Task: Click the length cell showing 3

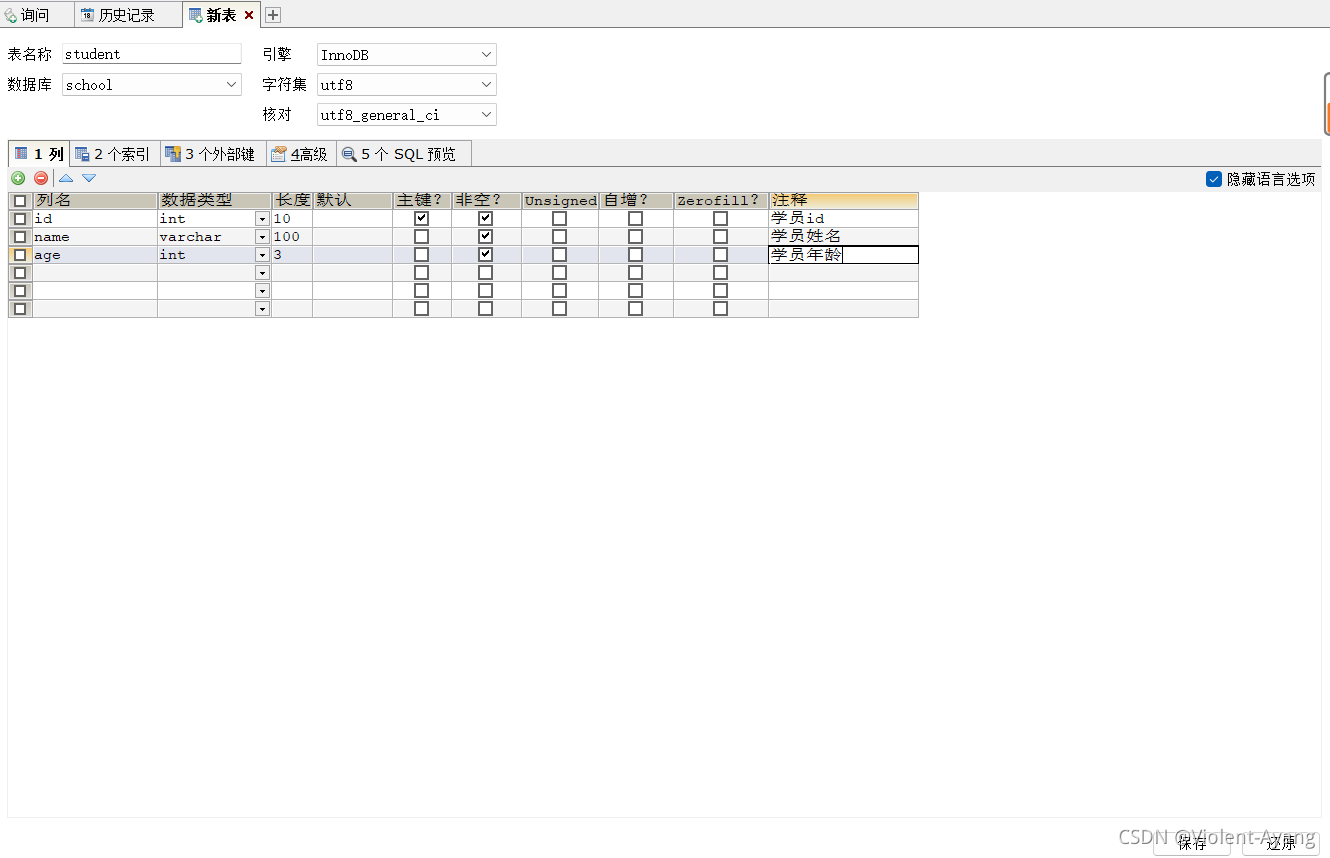Action: click(x=292, y=254)
